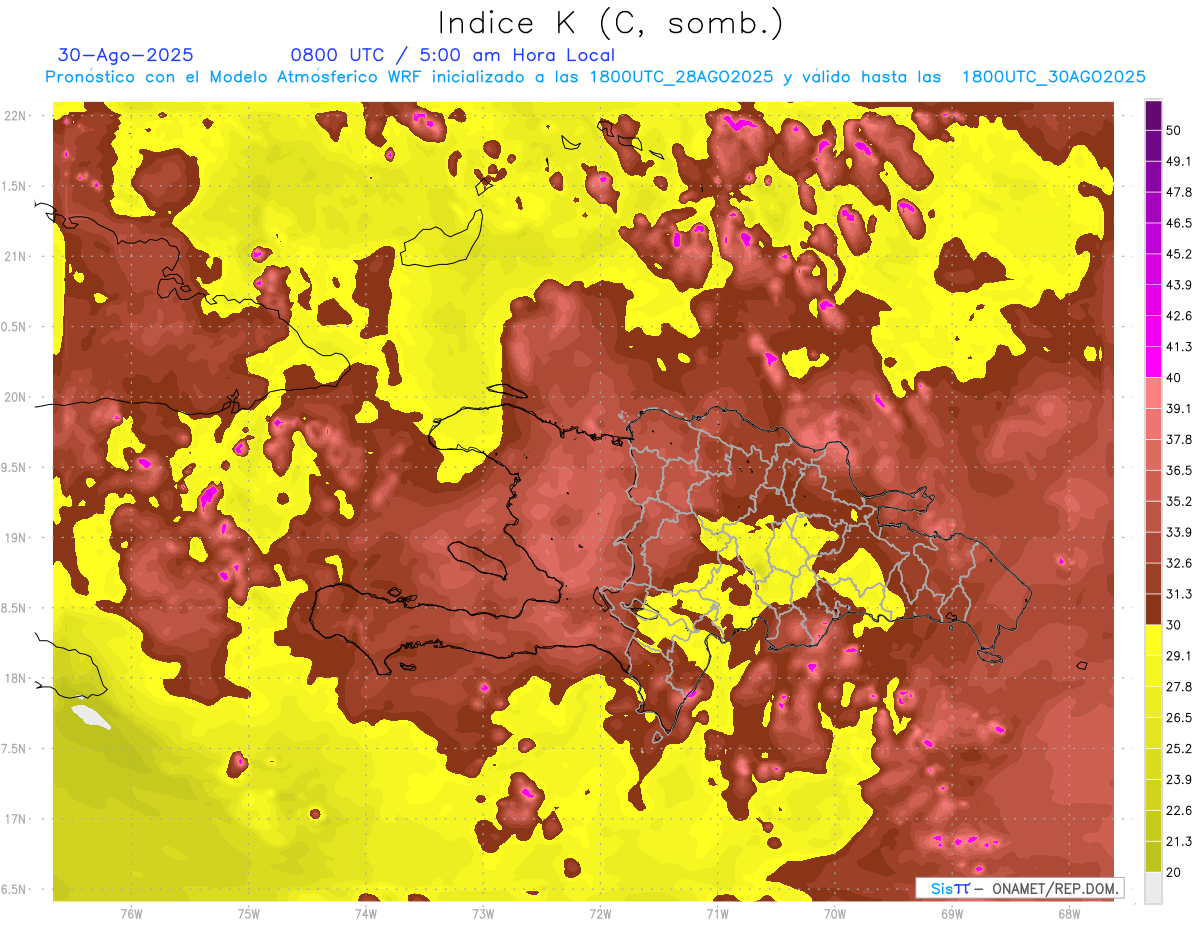Screen dimensions: 1200x927
Task: Click the colorbar value "26.5"
Action: [1178, 717]
